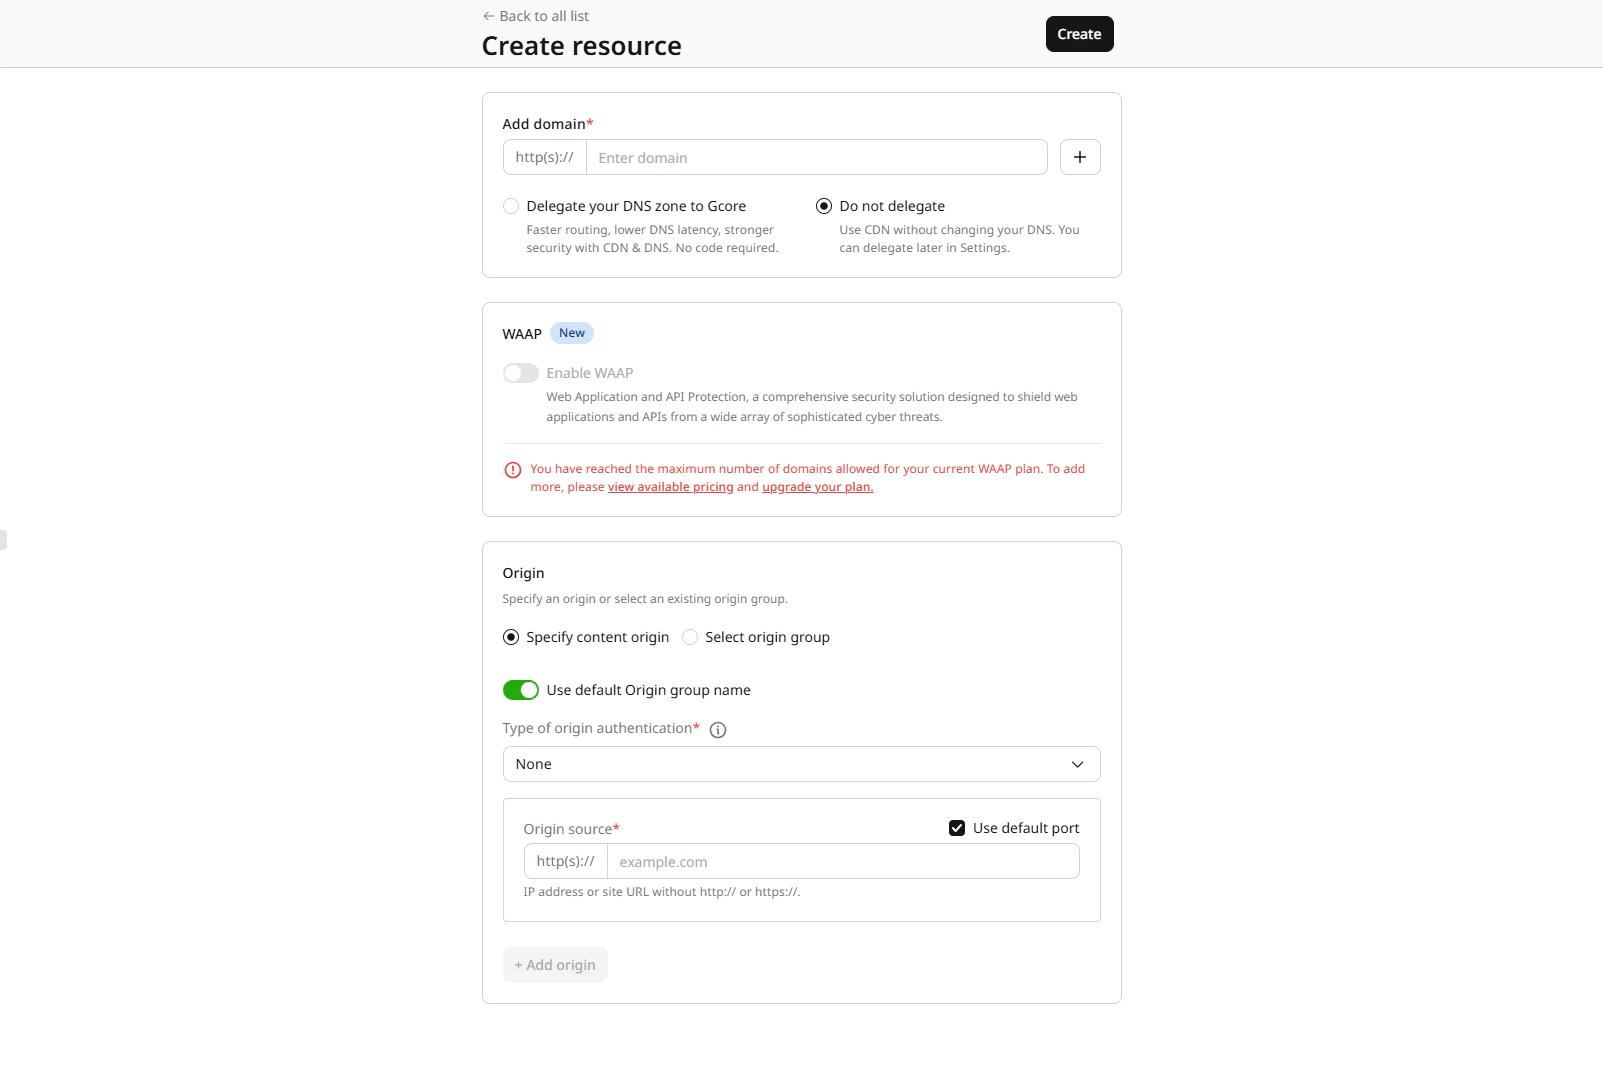The image size is (1603, 1080).
Task: Select the Delegate your DNS zone to Gcore option
Action: [511, 206]
